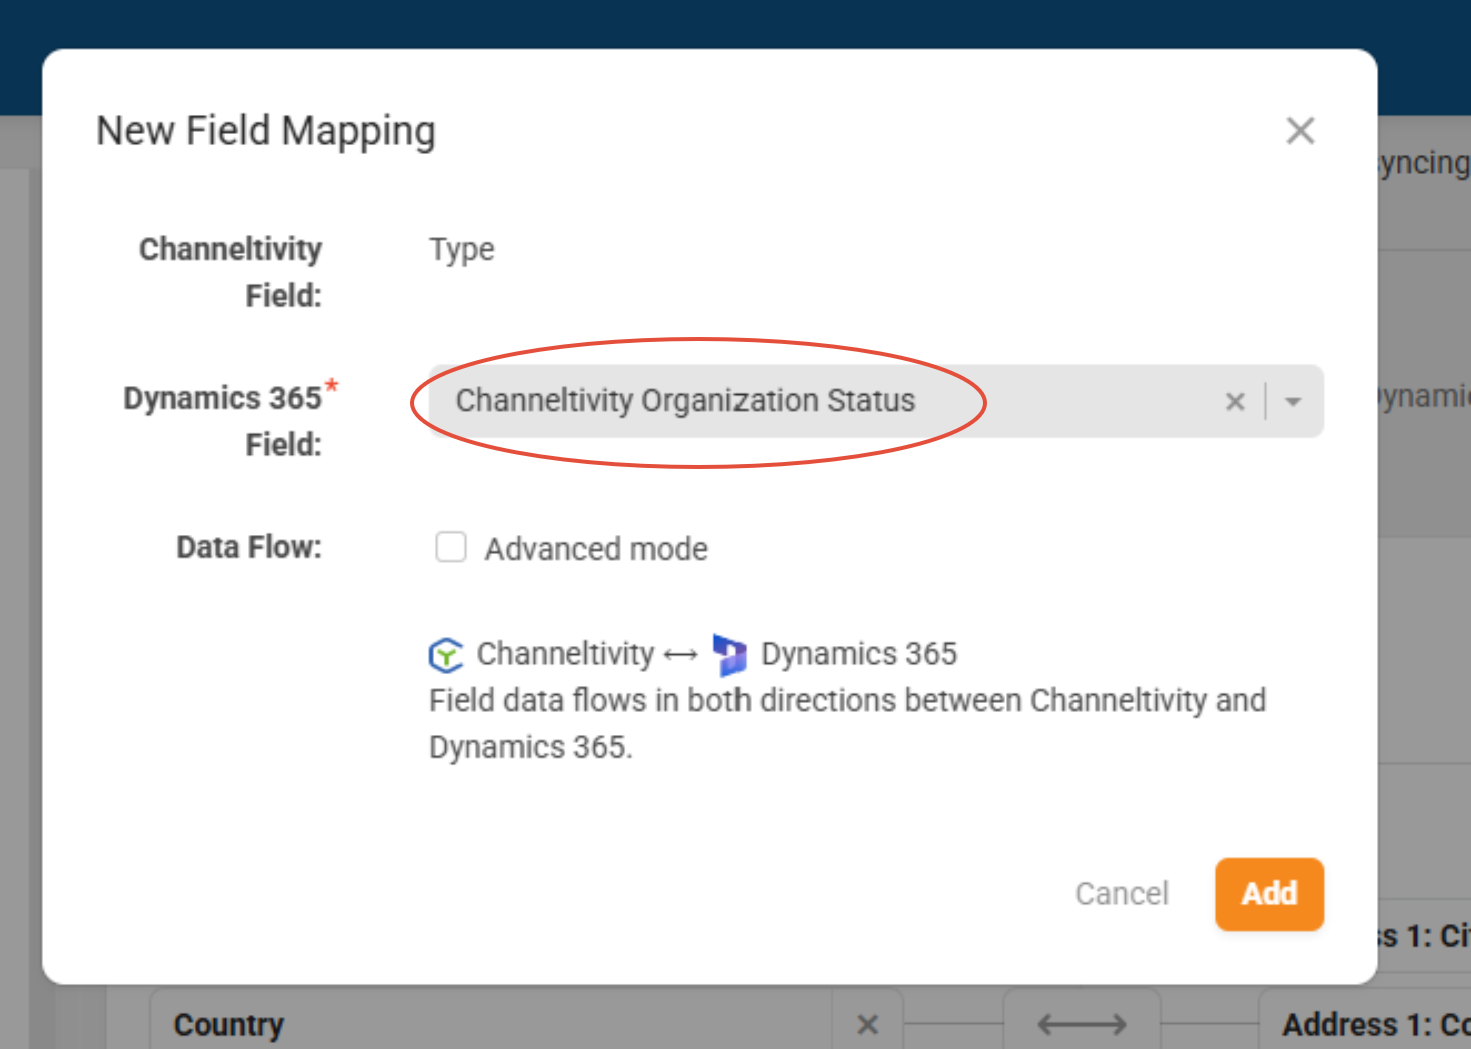Cancel the new field mapping
Image resolution: width=1471 pixels, height=1049 pixels.
1122,893
